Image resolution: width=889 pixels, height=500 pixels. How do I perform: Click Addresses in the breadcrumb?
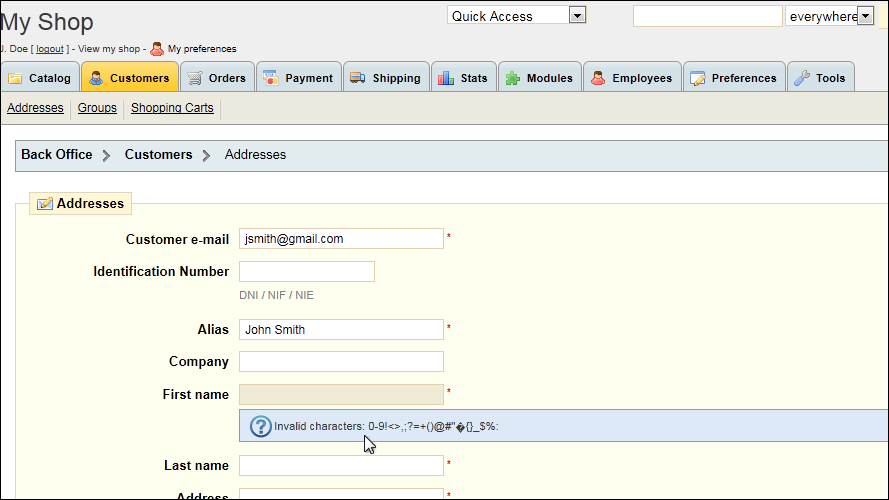255,154
